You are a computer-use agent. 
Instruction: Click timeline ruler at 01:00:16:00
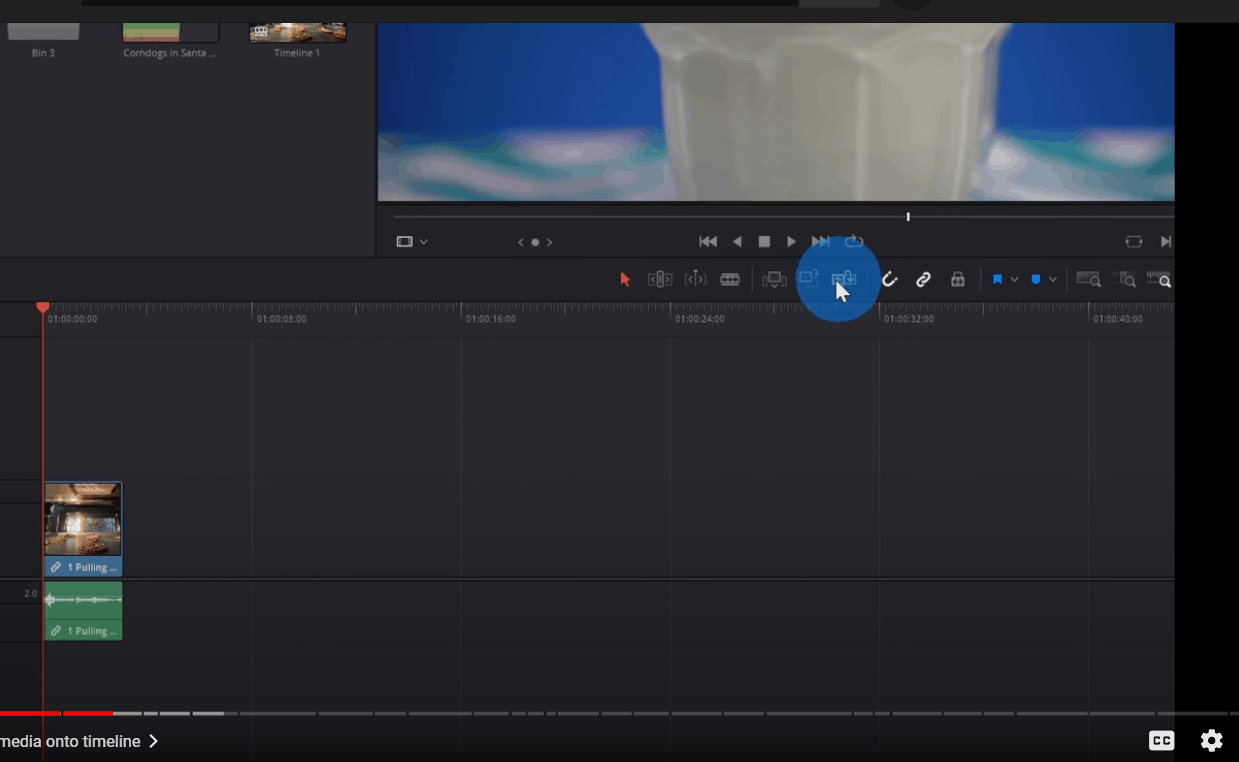pos(491,320)
